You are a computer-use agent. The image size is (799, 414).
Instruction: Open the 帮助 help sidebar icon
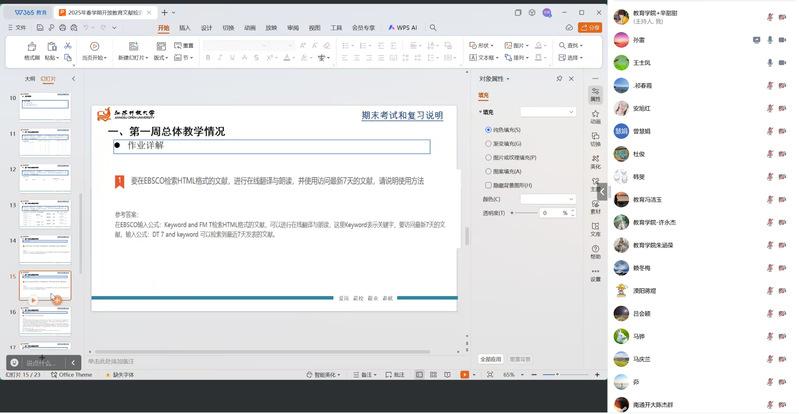click(x=595, y=251)
